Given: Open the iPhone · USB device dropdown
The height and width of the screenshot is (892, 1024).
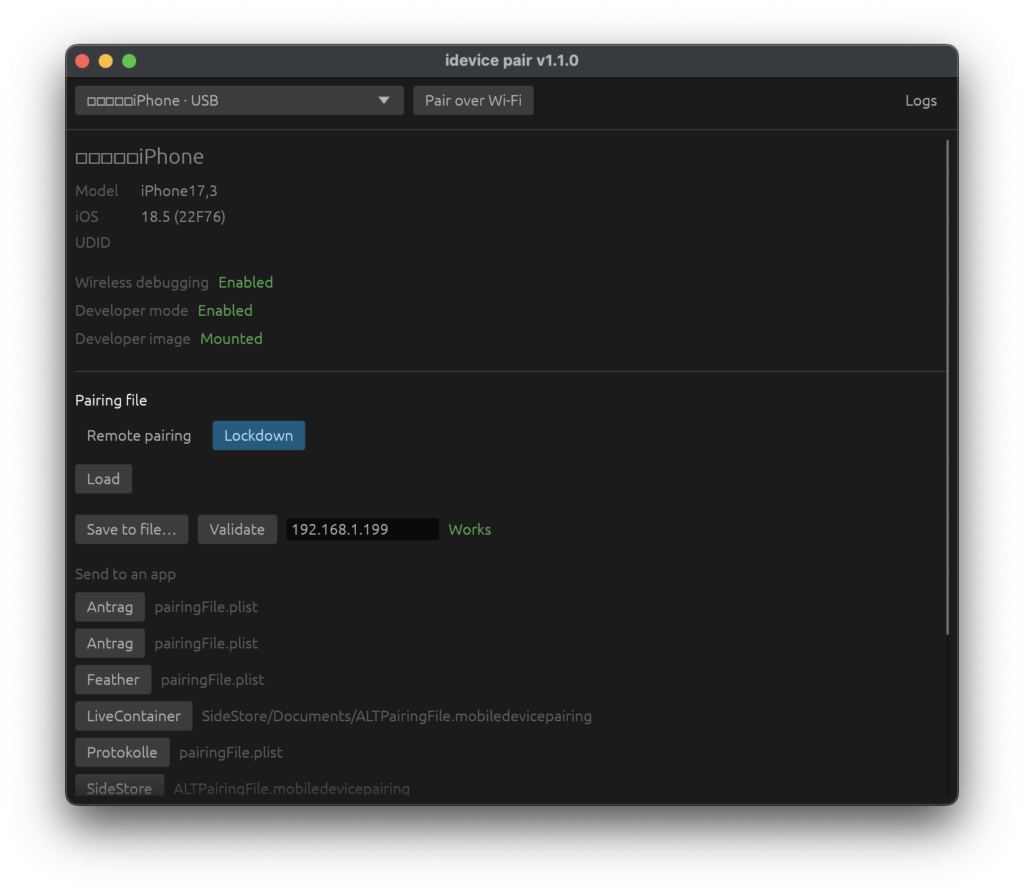Looking at the screenshot, I should tap(239, 101).
